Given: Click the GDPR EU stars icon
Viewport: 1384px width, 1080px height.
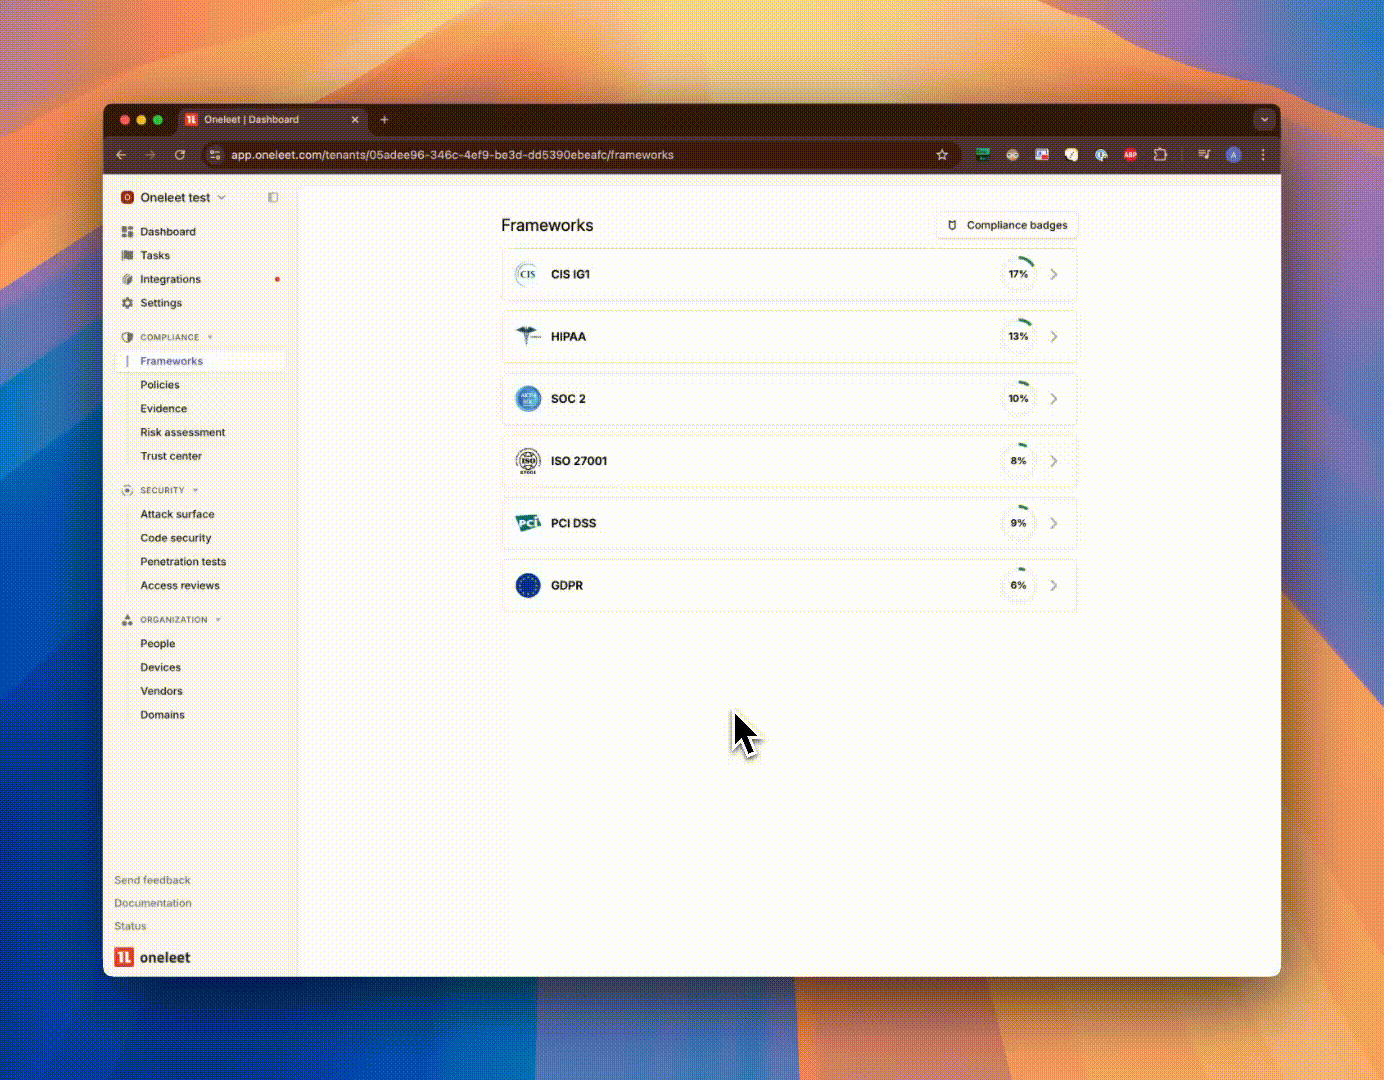Looking at the screenshot, I should [x=527, y=586].
